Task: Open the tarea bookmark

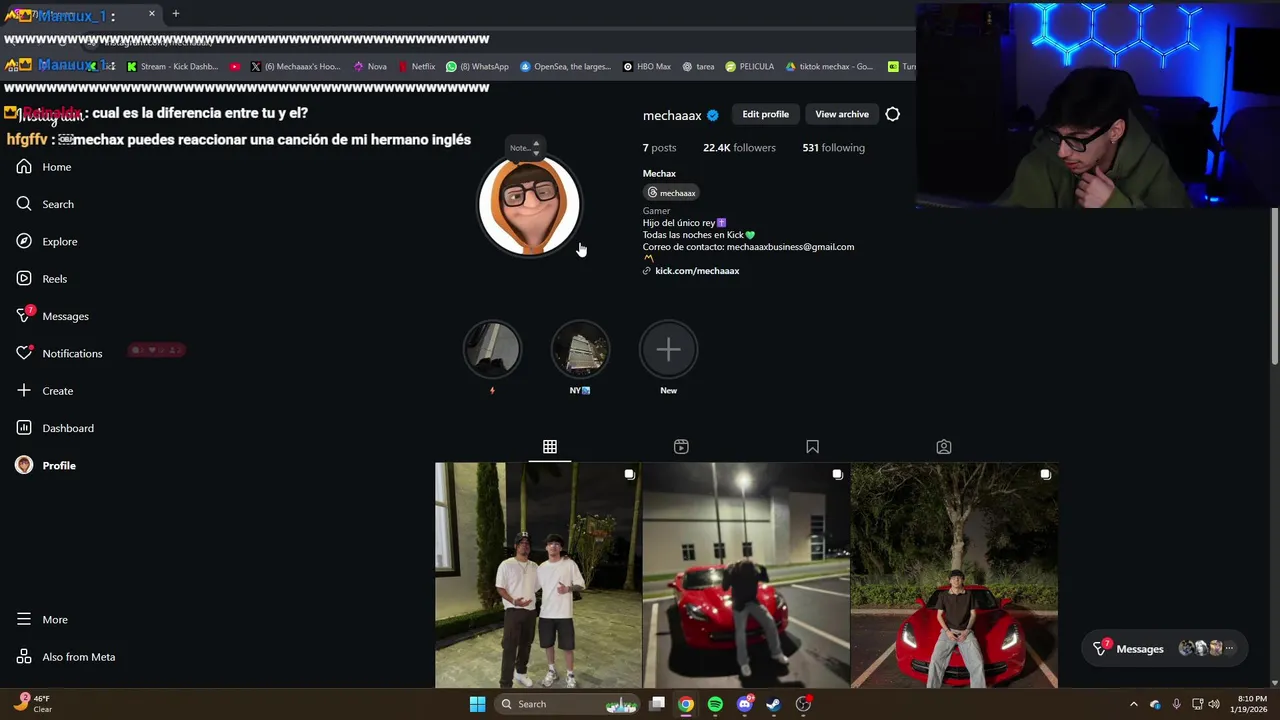Action: (698, 67)
